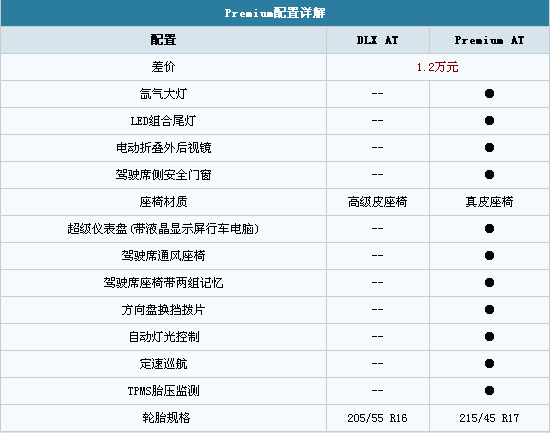Click the 1.2万元 price difference text
The height and width of the screenshot is (433, 550).
[437, 67]
